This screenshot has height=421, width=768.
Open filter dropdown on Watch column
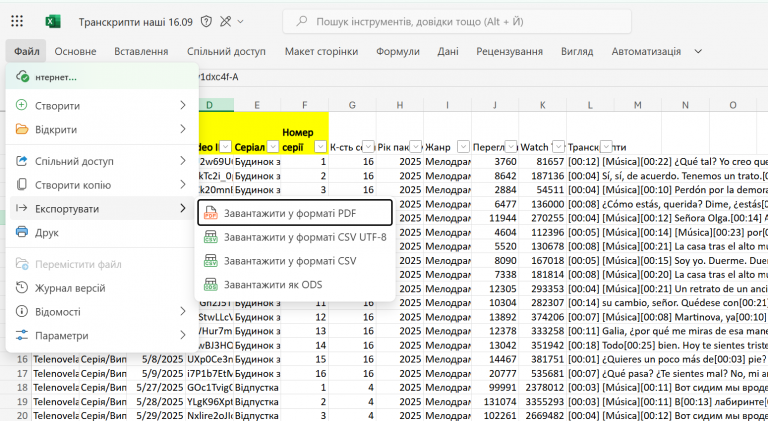point(558,146)
